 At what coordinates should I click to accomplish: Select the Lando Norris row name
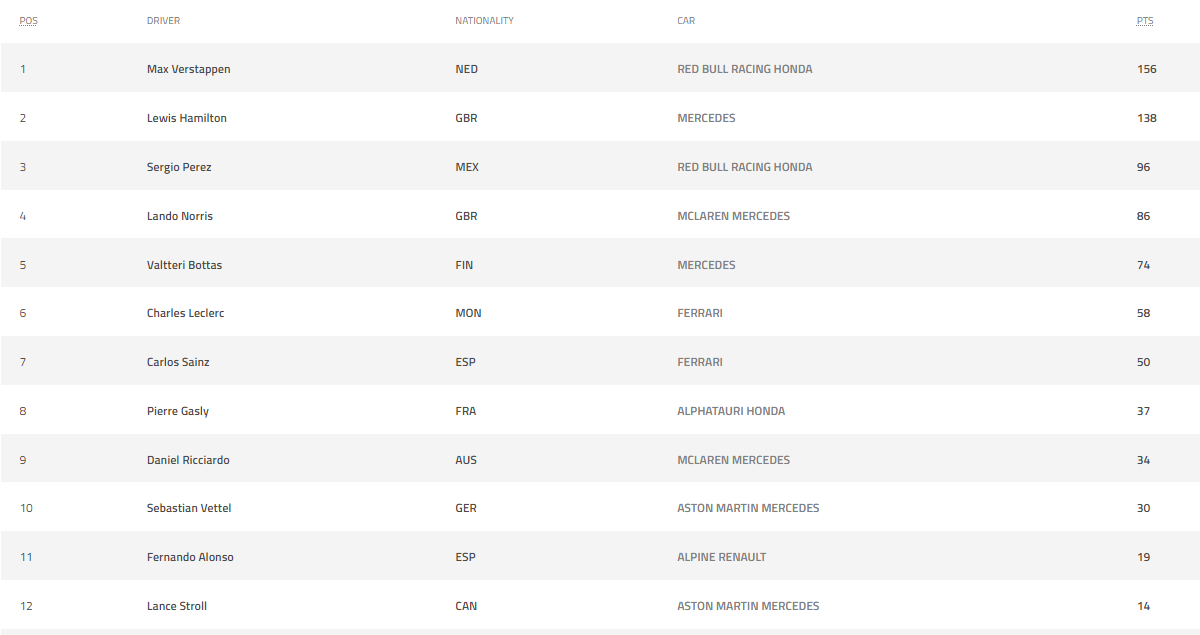(180, 216)
